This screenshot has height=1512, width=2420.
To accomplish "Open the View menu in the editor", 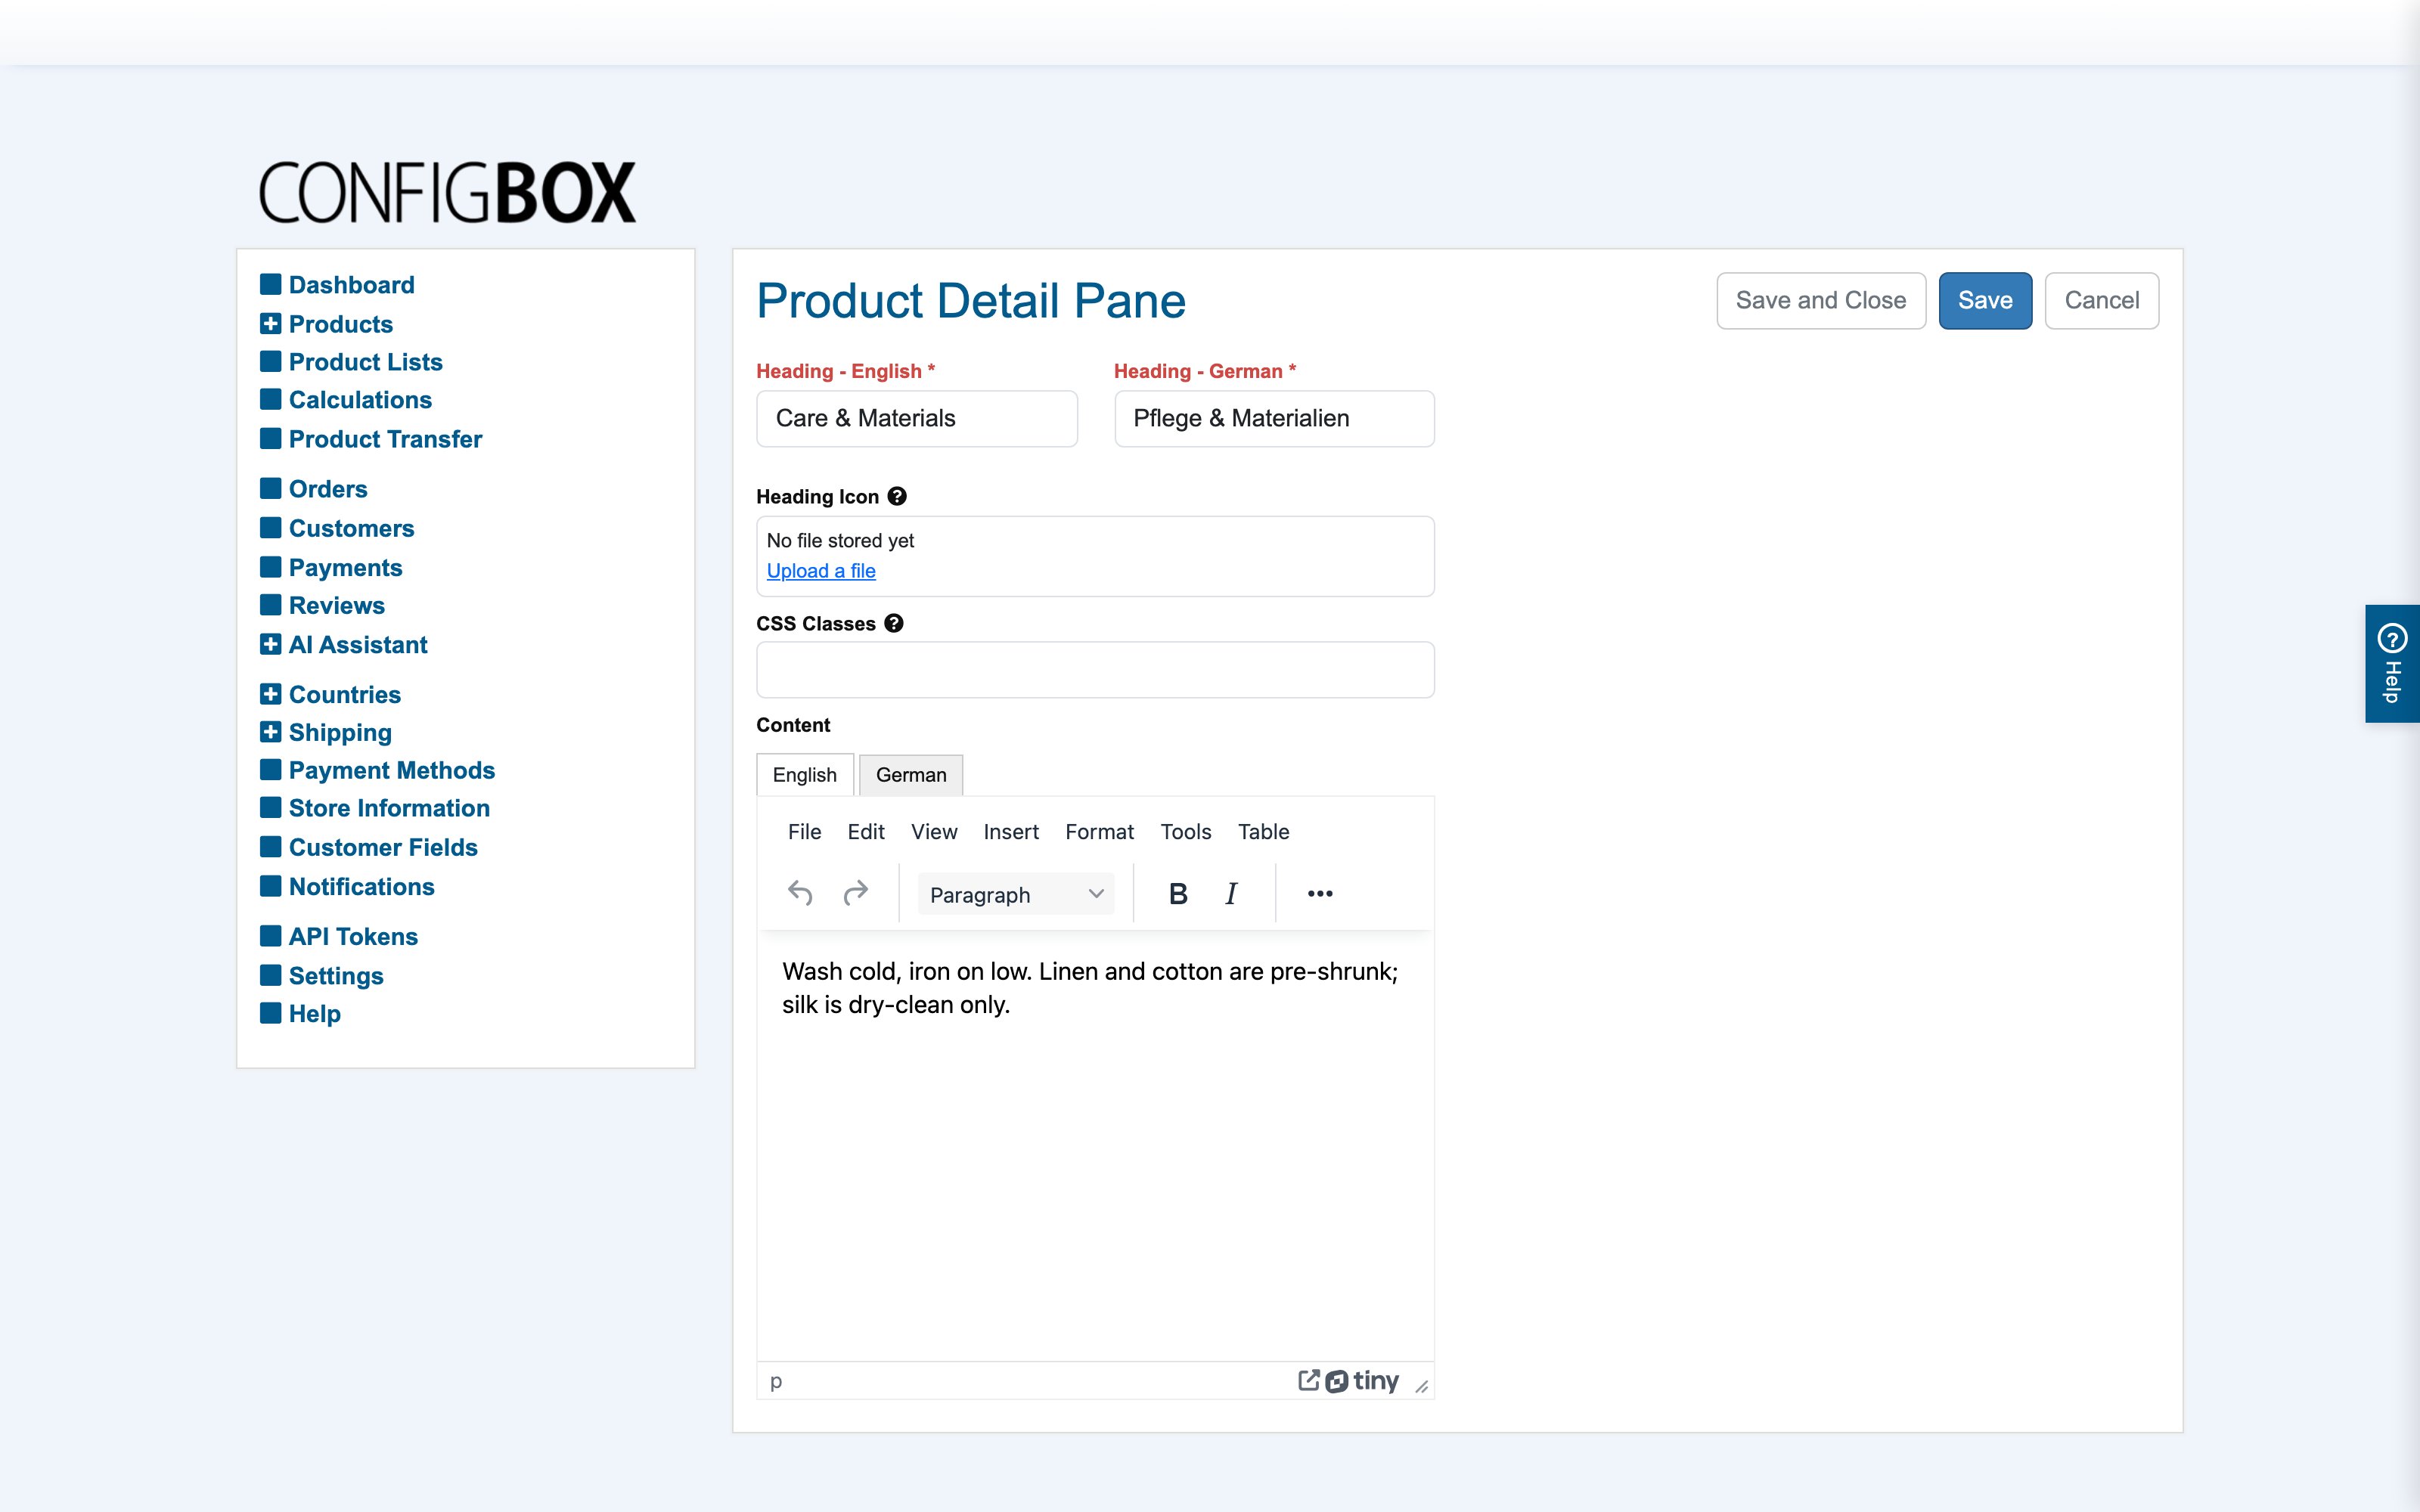I will click(x=934, y=831).
